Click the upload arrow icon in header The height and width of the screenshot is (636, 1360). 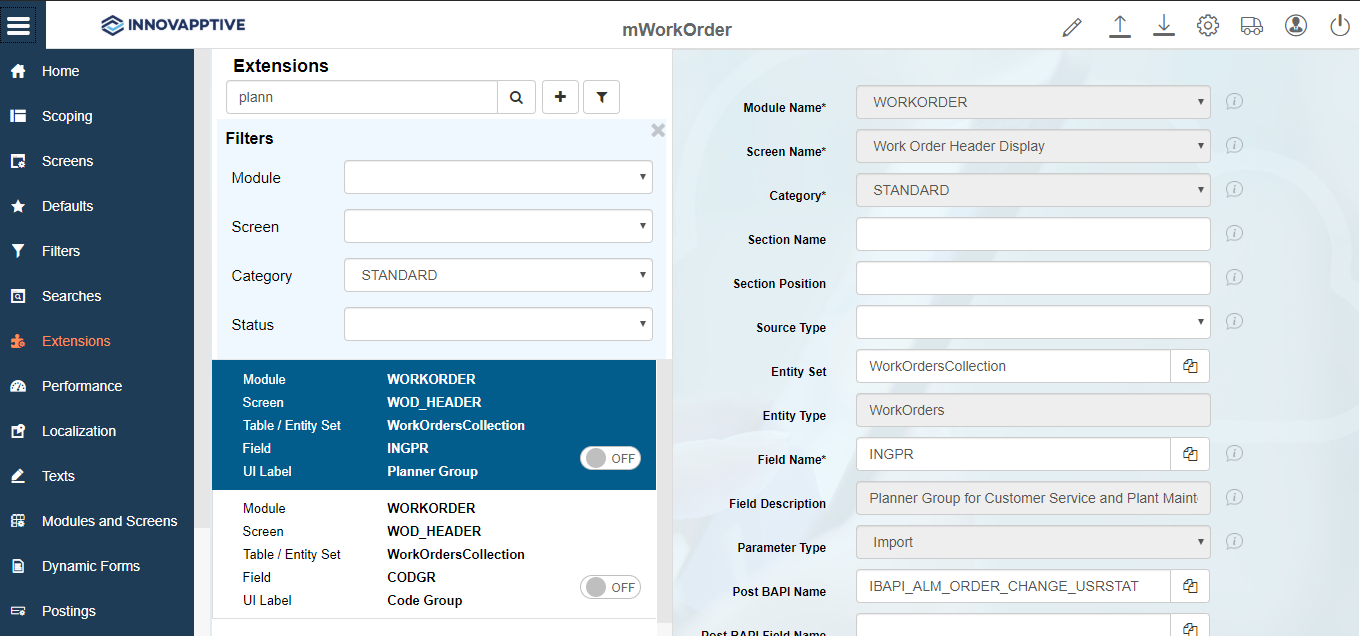[1120, 26]
